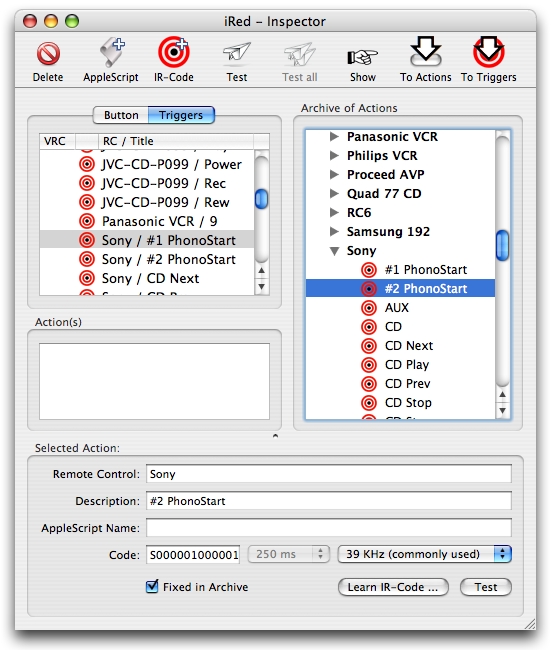This screenshot has height=650, width=551.
Task: Uncheck the Fixed in Archive checkbox
Action: point(152,586)
